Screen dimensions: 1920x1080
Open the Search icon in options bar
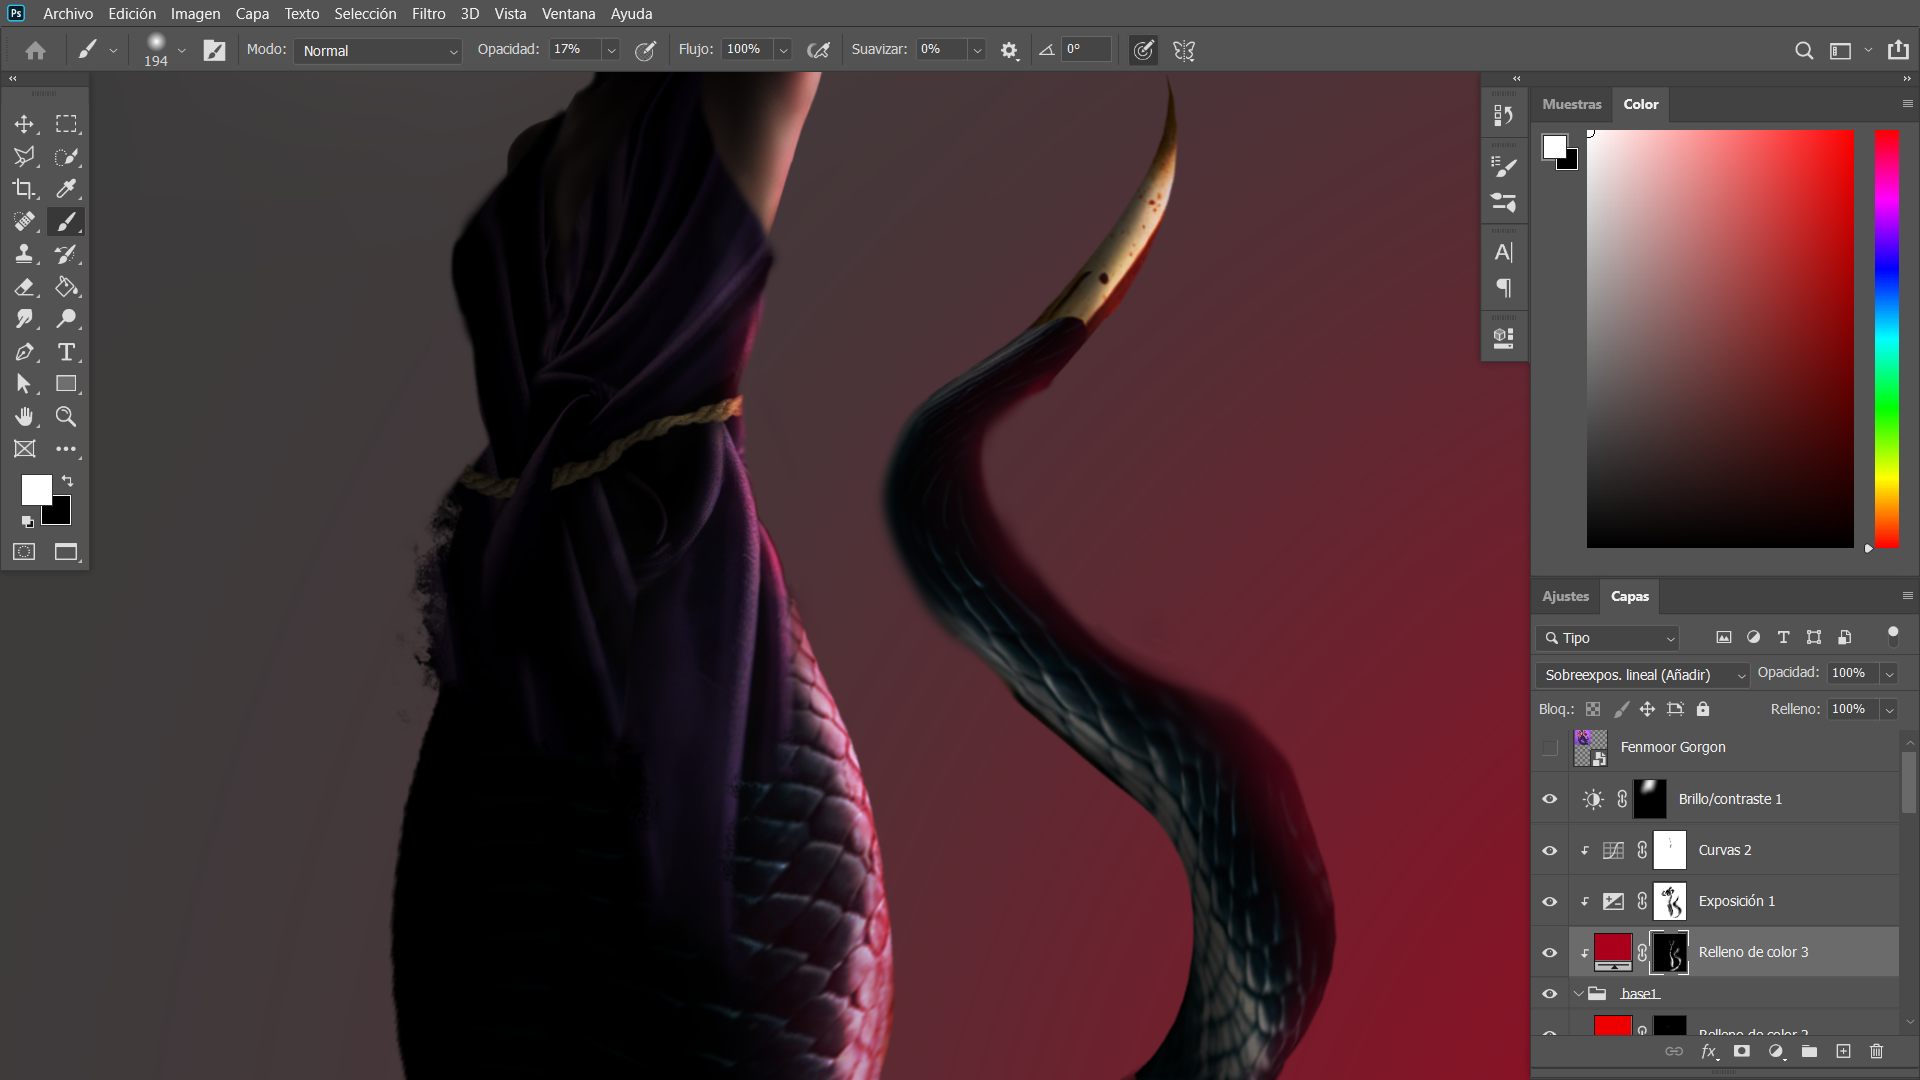click(x=1804, y=50)
